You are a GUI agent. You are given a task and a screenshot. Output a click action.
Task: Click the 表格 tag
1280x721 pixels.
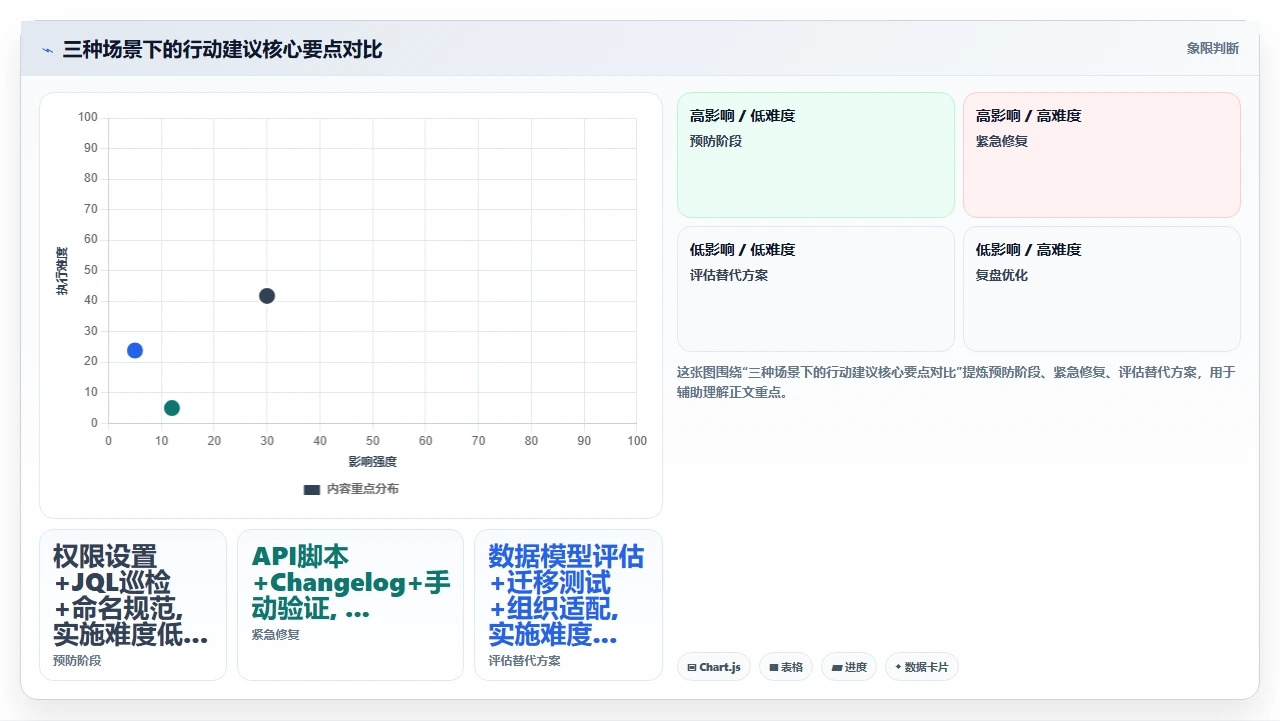(x=786, y=667)
